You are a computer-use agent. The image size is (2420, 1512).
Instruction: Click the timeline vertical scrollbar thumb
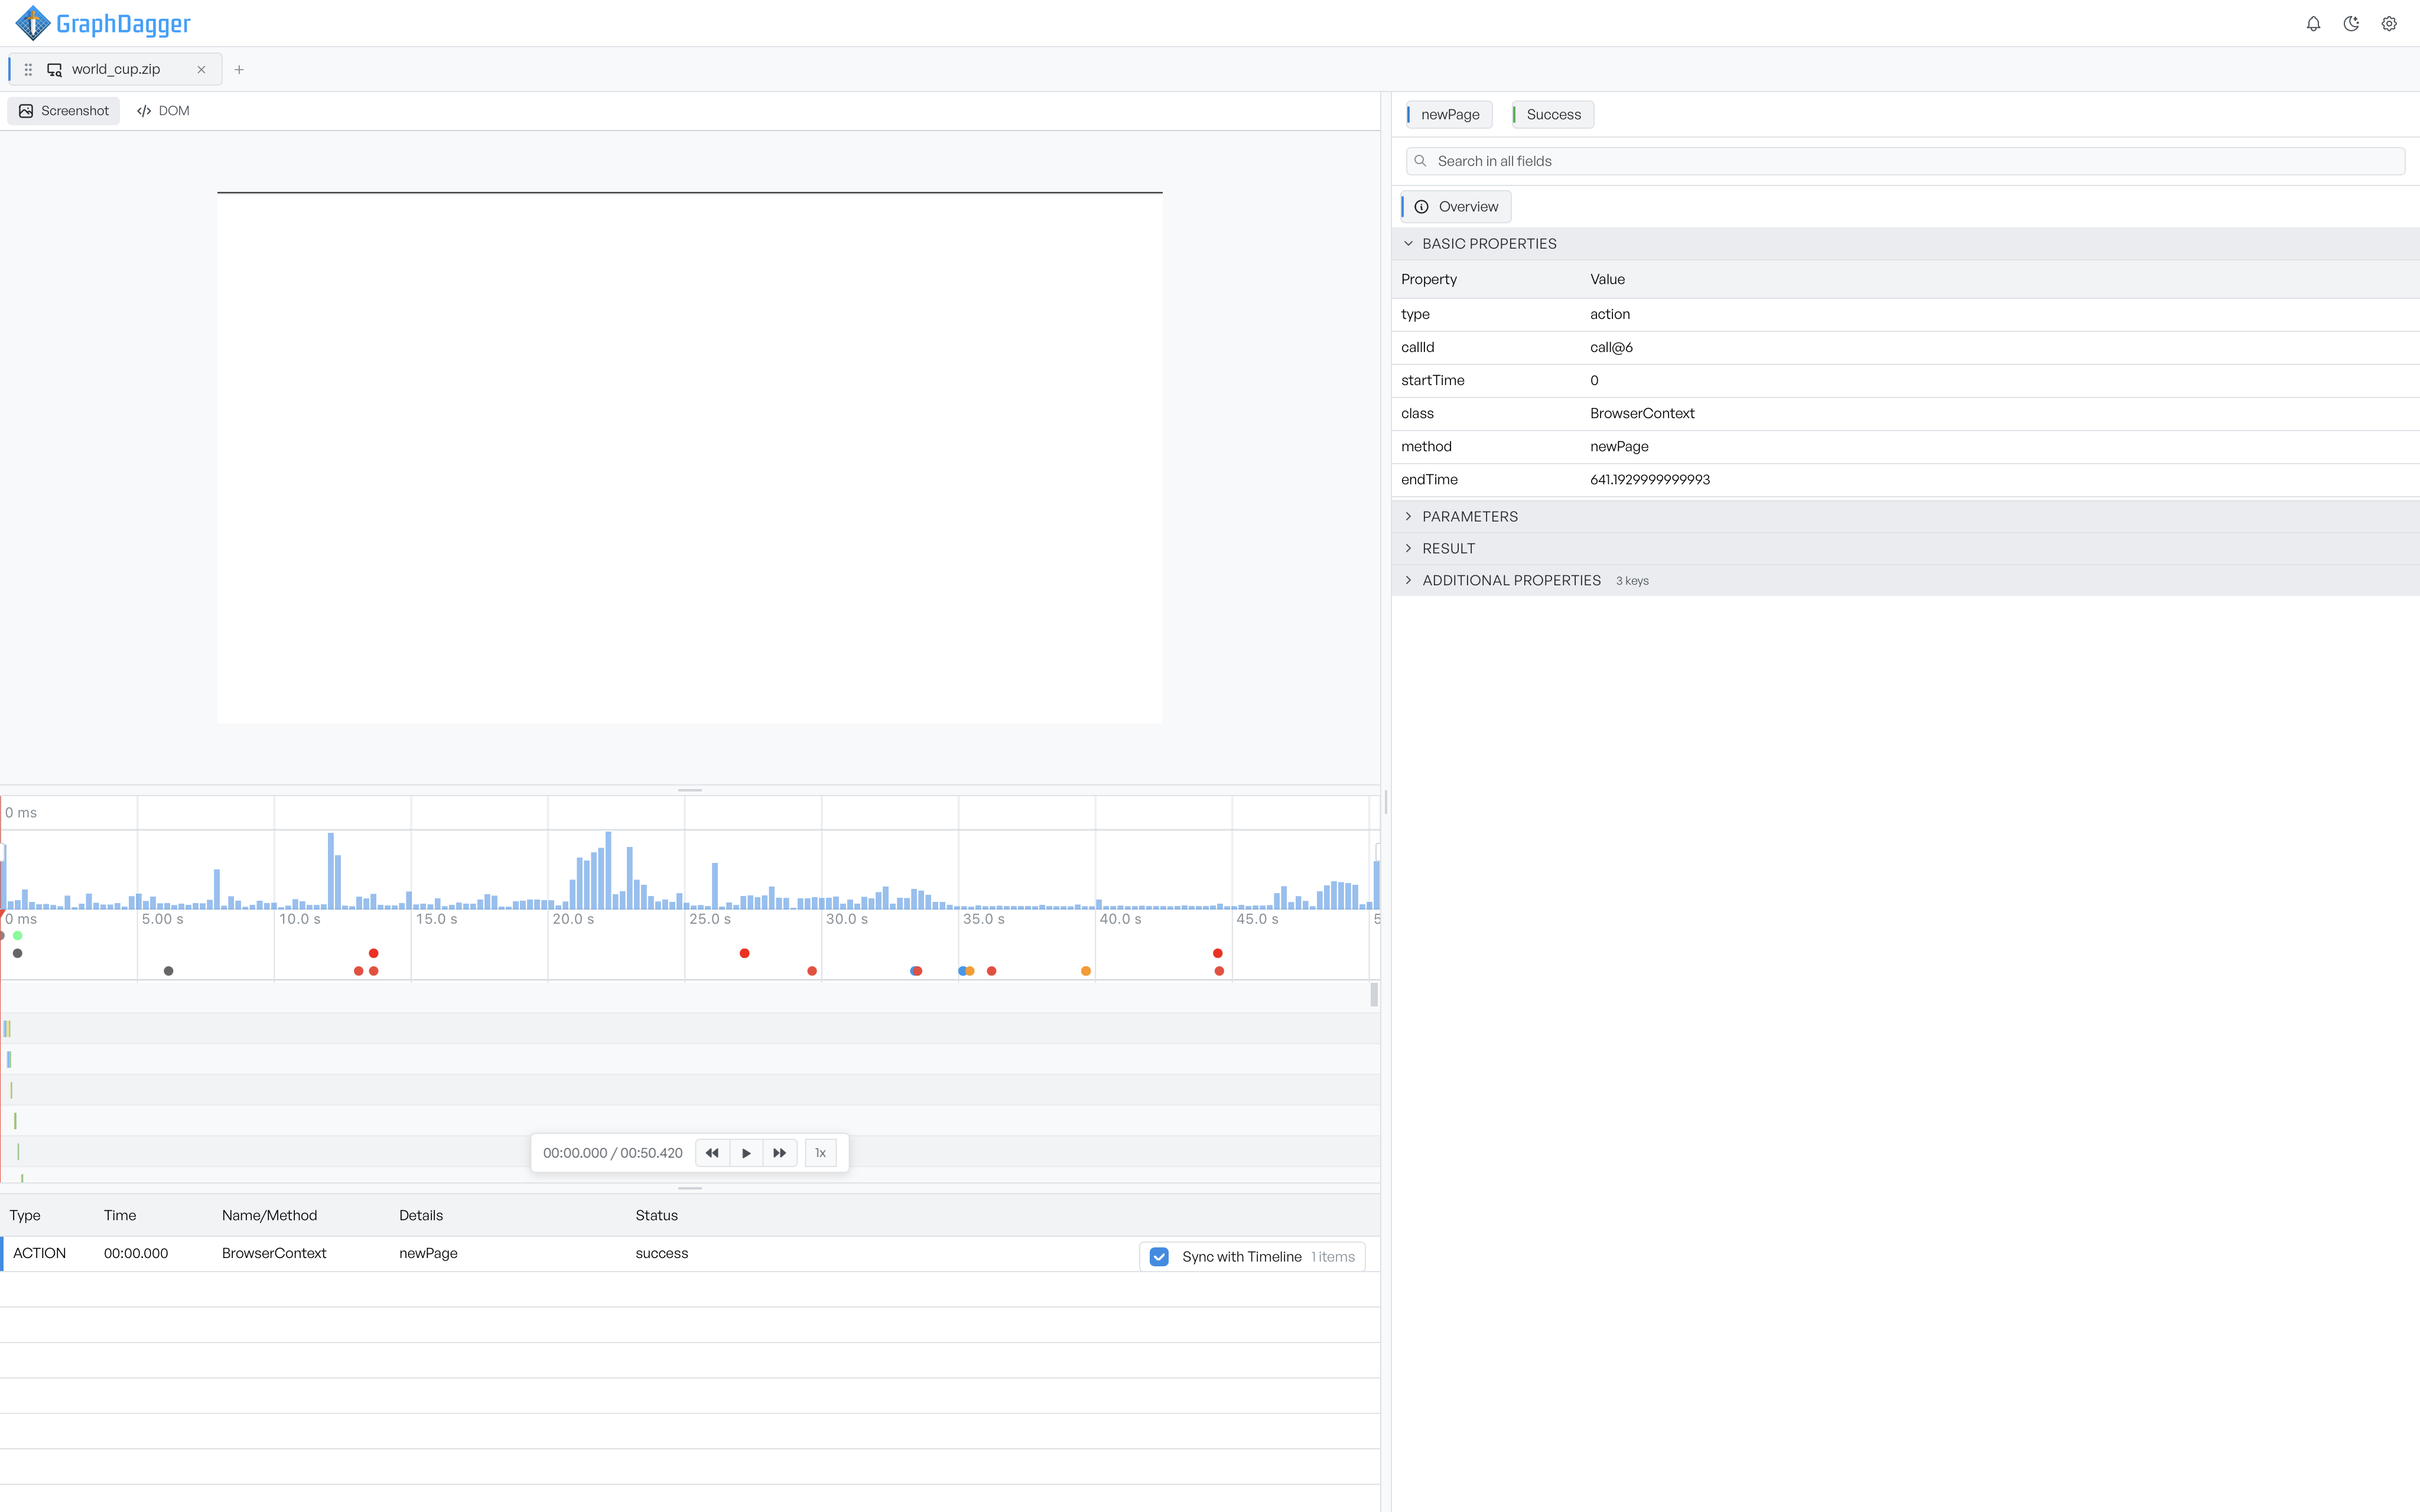pyautogui.click(x=1374, y=995)
